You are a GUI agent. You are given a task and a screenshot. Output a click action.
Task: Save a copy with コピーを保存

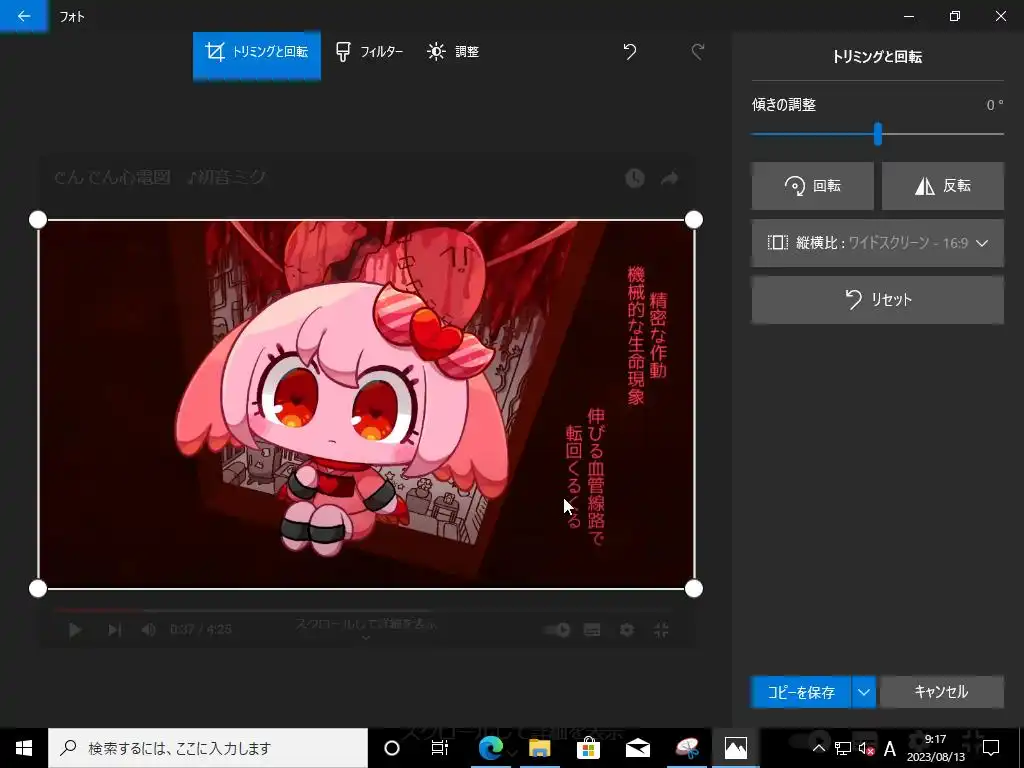[x=801, y=692]
